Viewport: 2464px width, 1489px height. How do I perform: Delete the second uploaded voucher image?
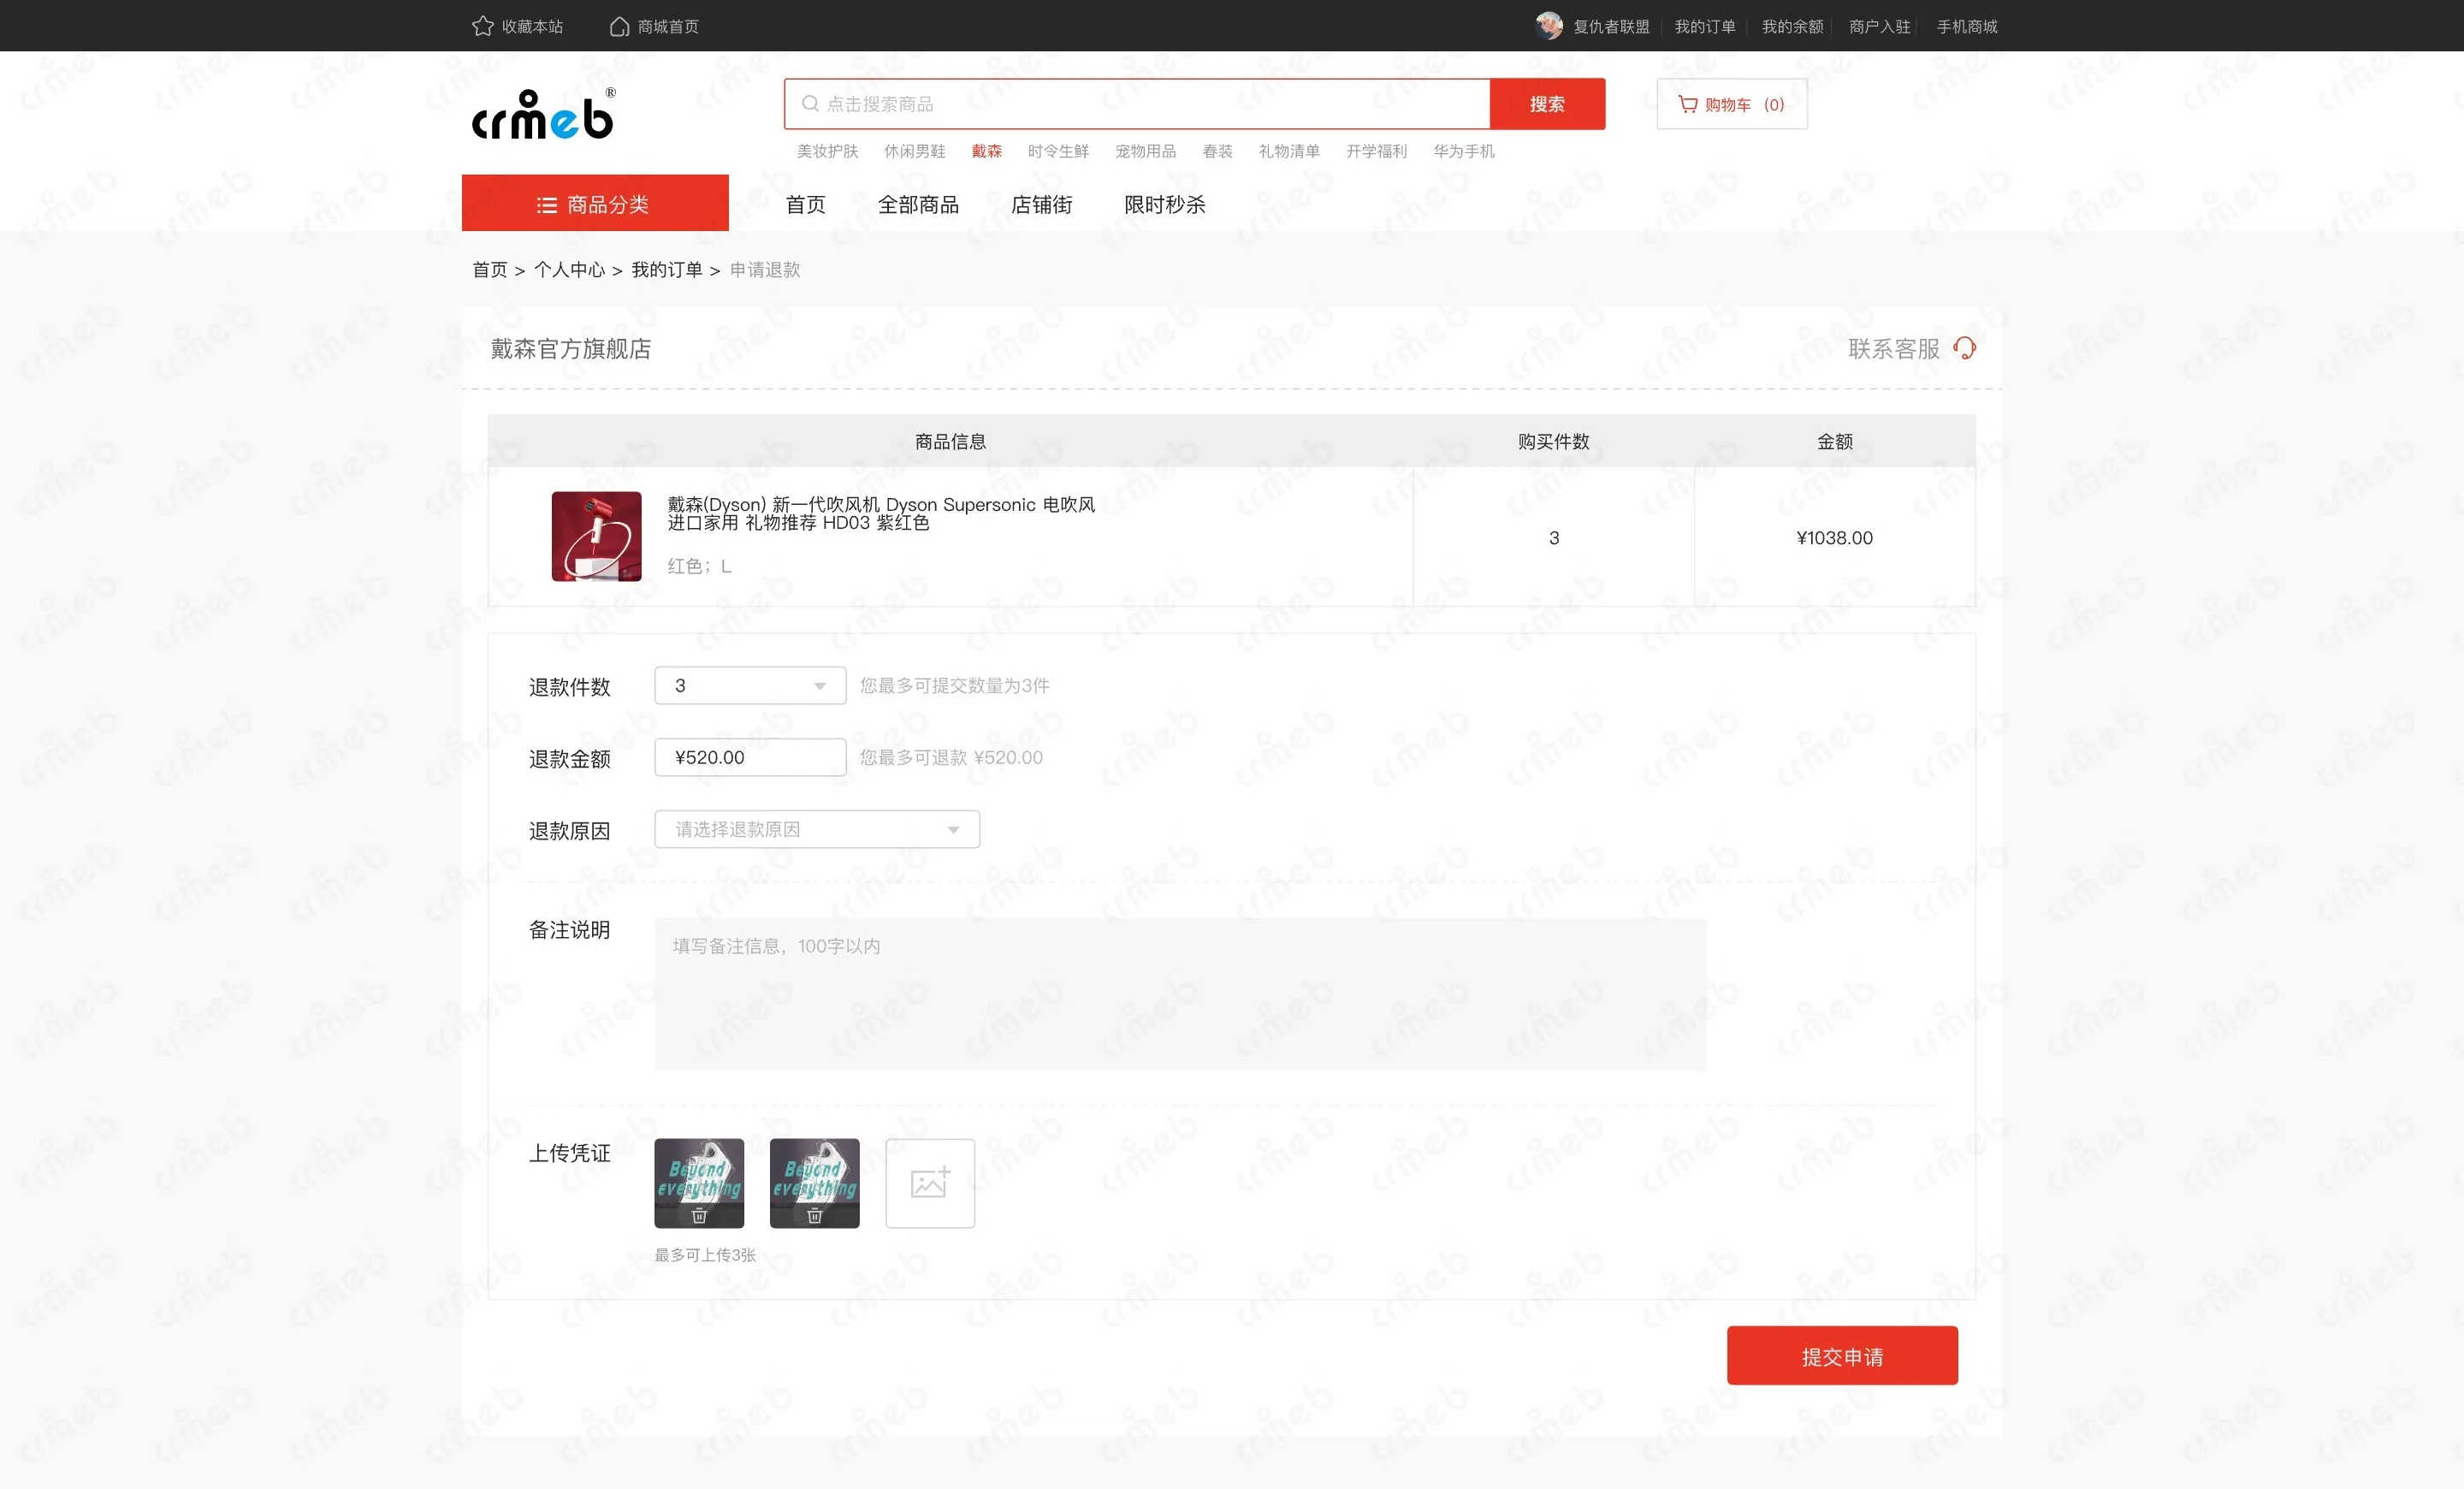point(814,1215)
